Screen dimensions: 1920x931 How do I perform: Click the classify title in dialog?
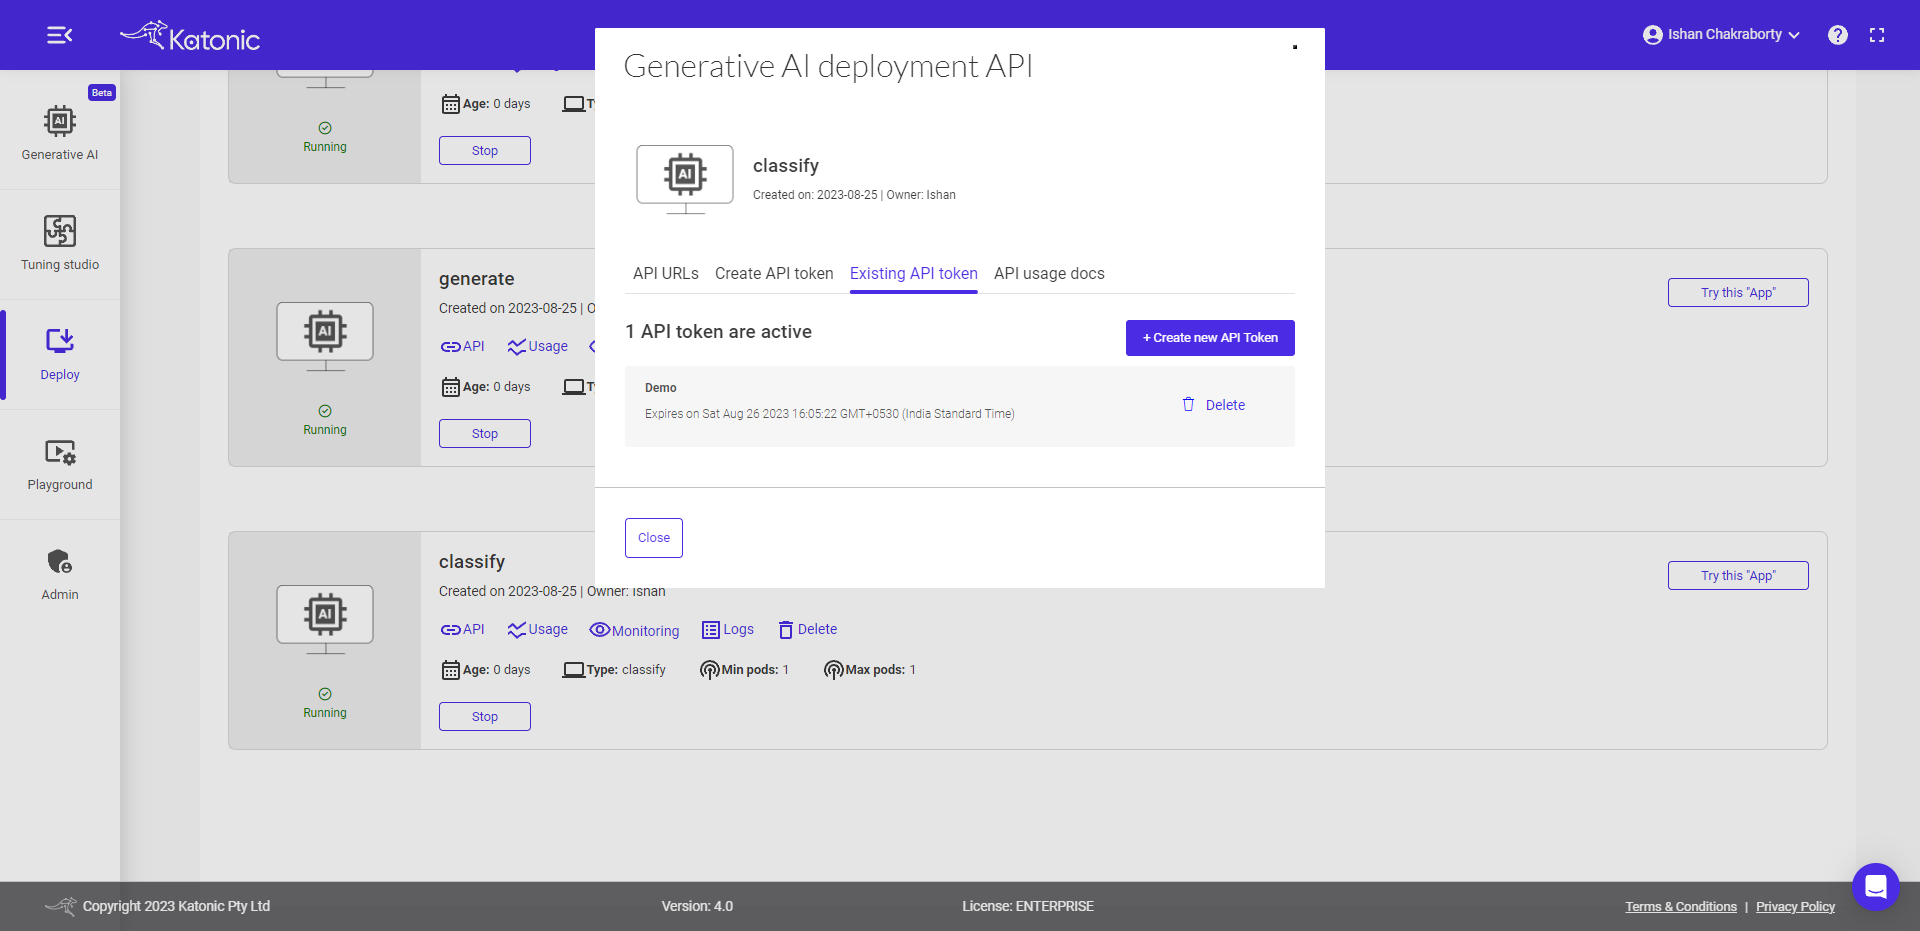(786, 166)
